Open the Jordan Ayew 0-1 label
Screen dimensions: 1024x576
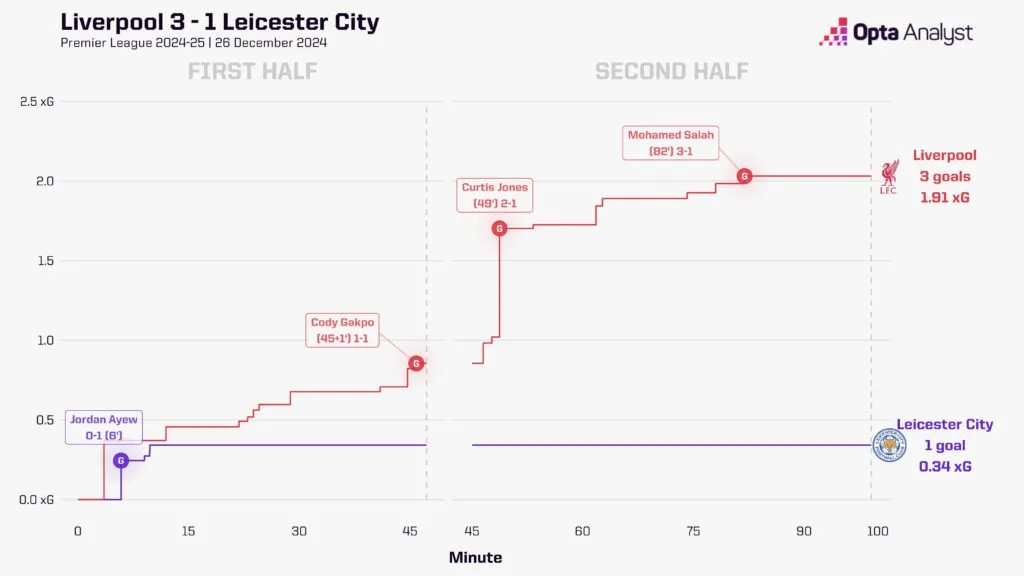click(104, 427)
